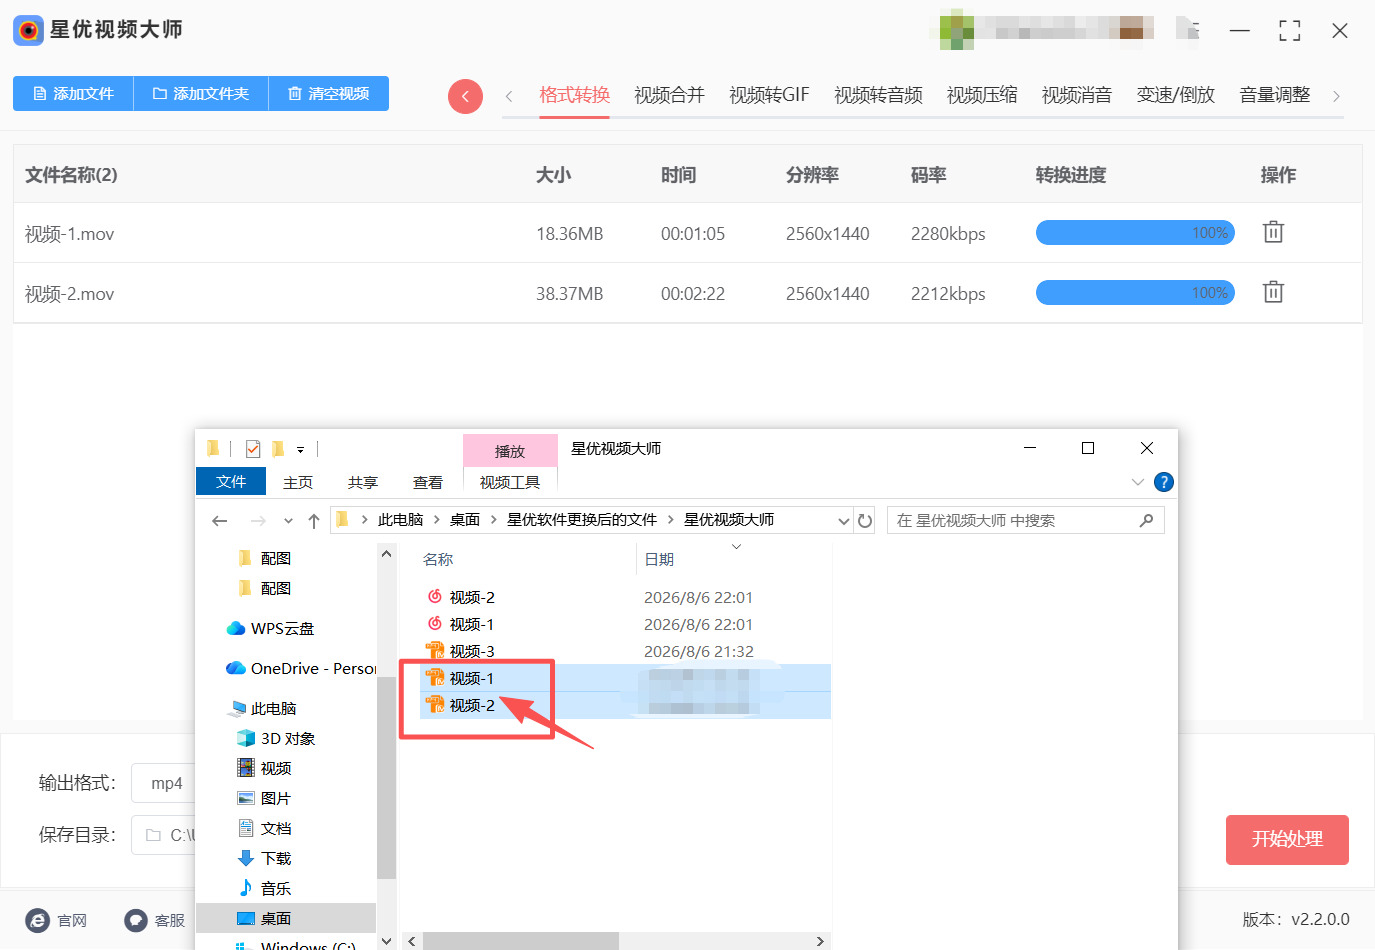Open the 视频工具 ribbon tab
Screen dimensions: 1375x950
510,482
